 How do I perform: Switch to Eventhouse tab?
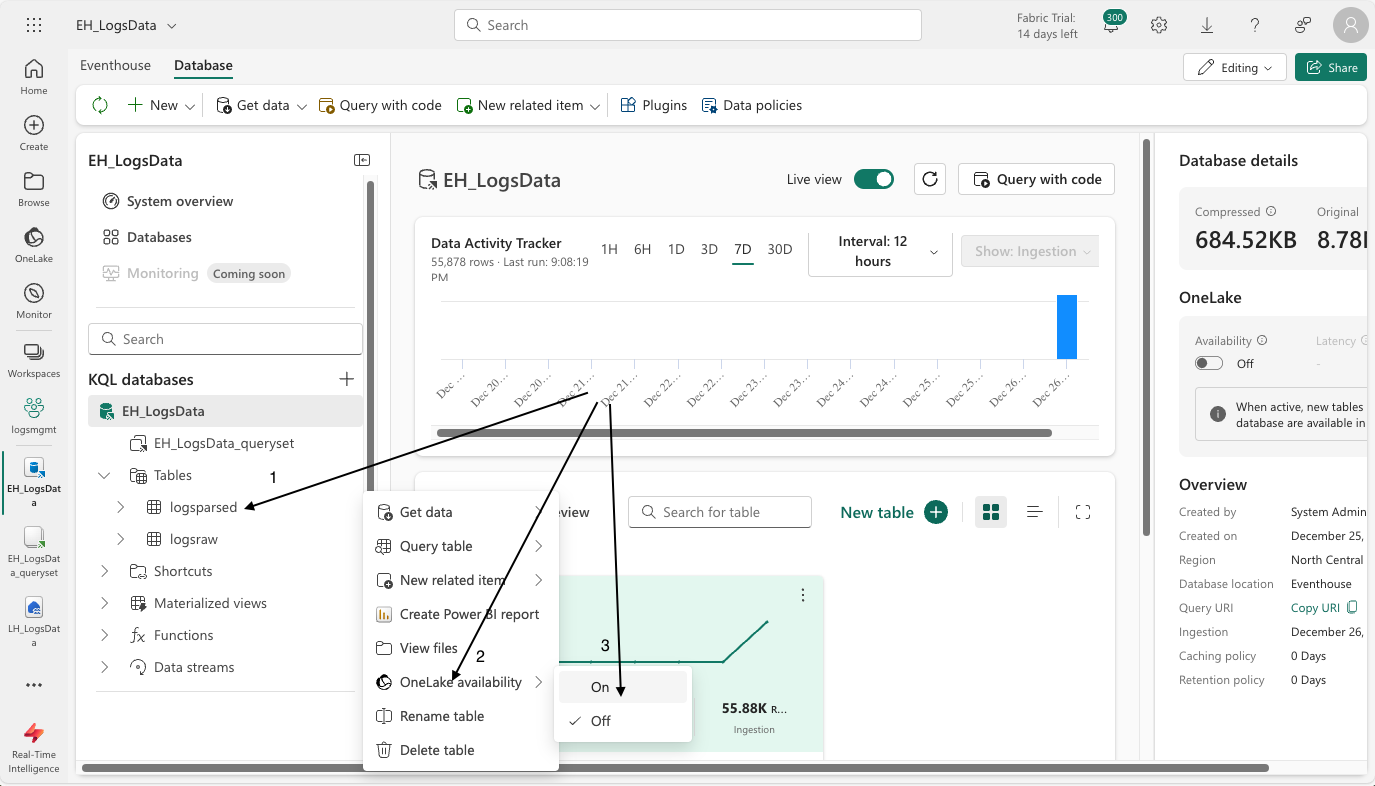click(115, 65)
